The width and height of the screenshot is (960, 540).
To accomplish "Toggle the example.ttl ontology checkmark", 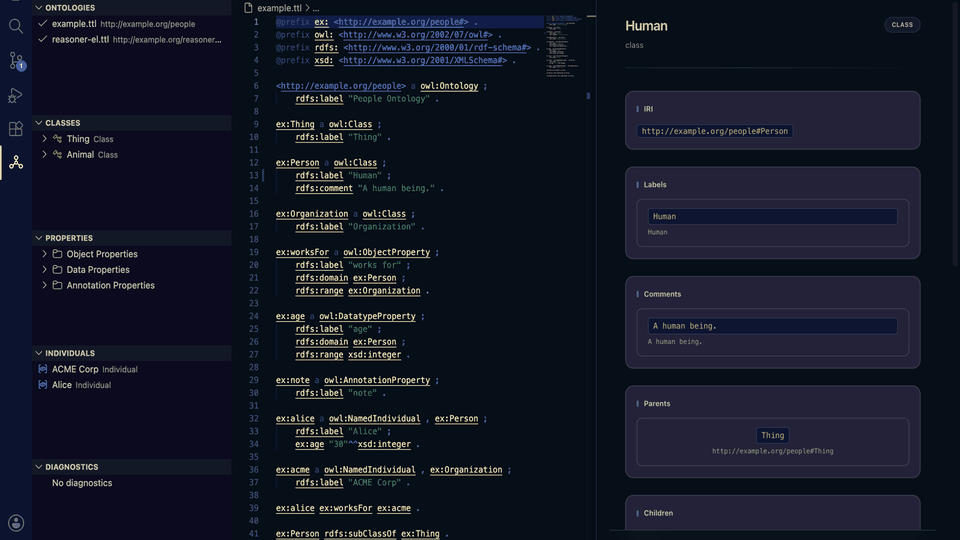I will coord(42,24).
